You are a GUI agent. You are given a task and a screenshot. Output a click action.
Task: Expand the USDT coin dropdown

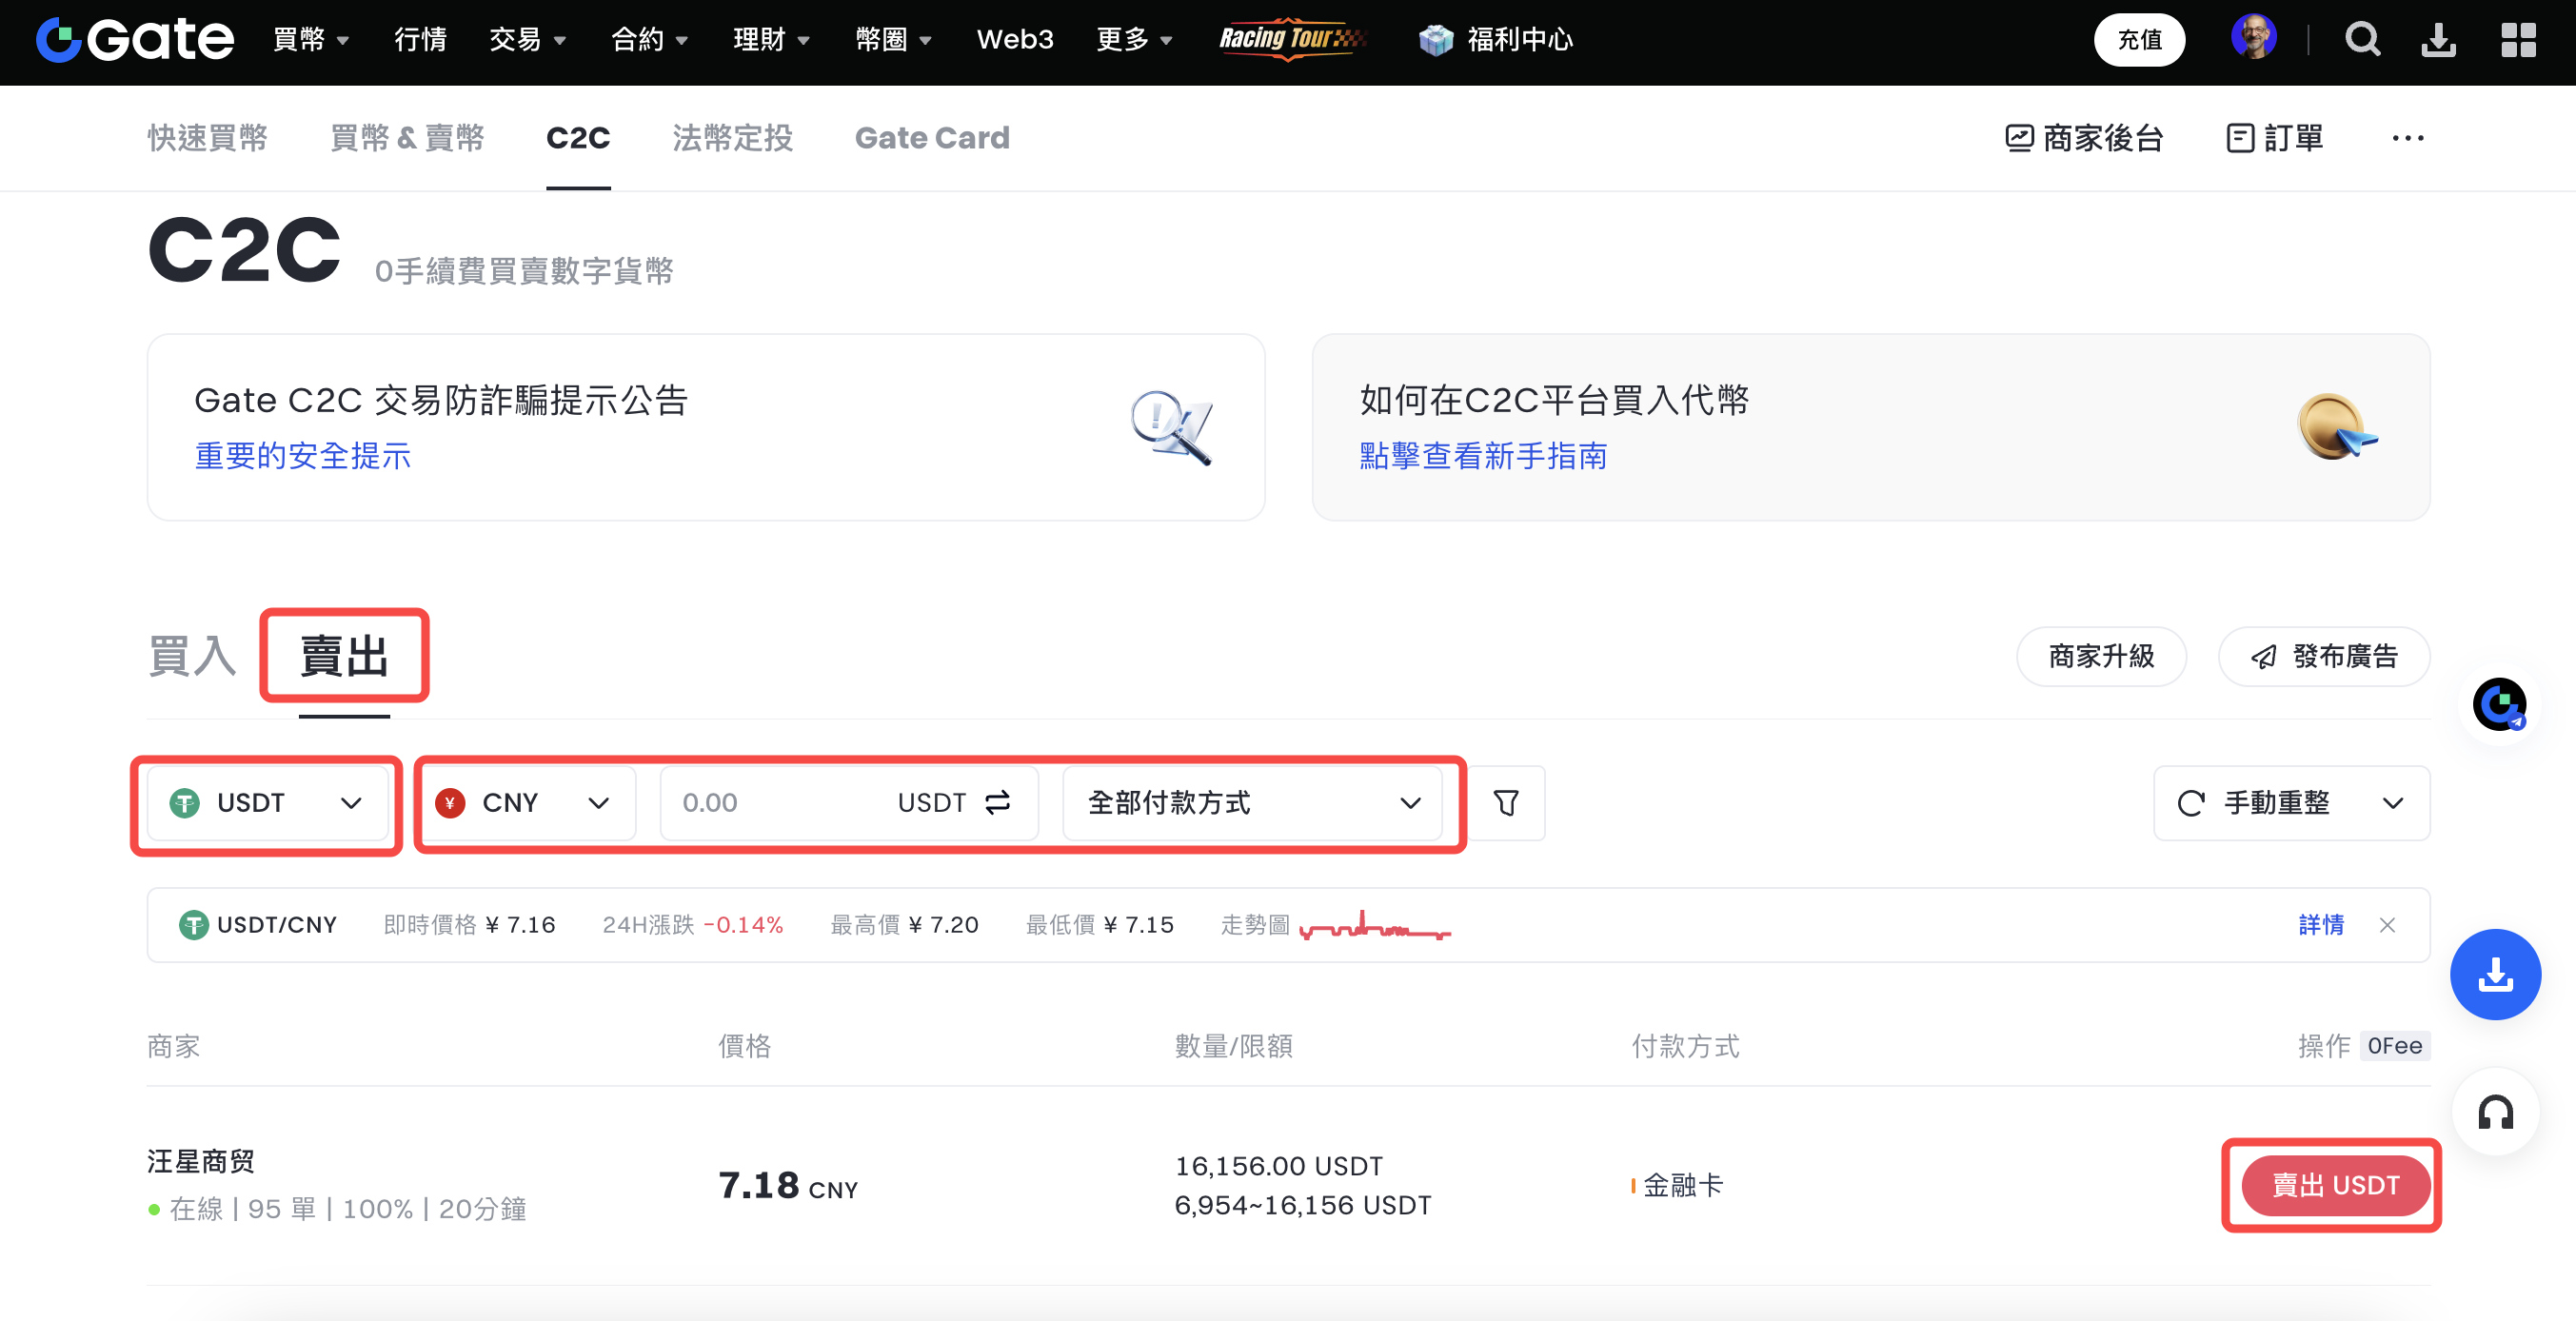pyautogui.click(x=267, y=802)
